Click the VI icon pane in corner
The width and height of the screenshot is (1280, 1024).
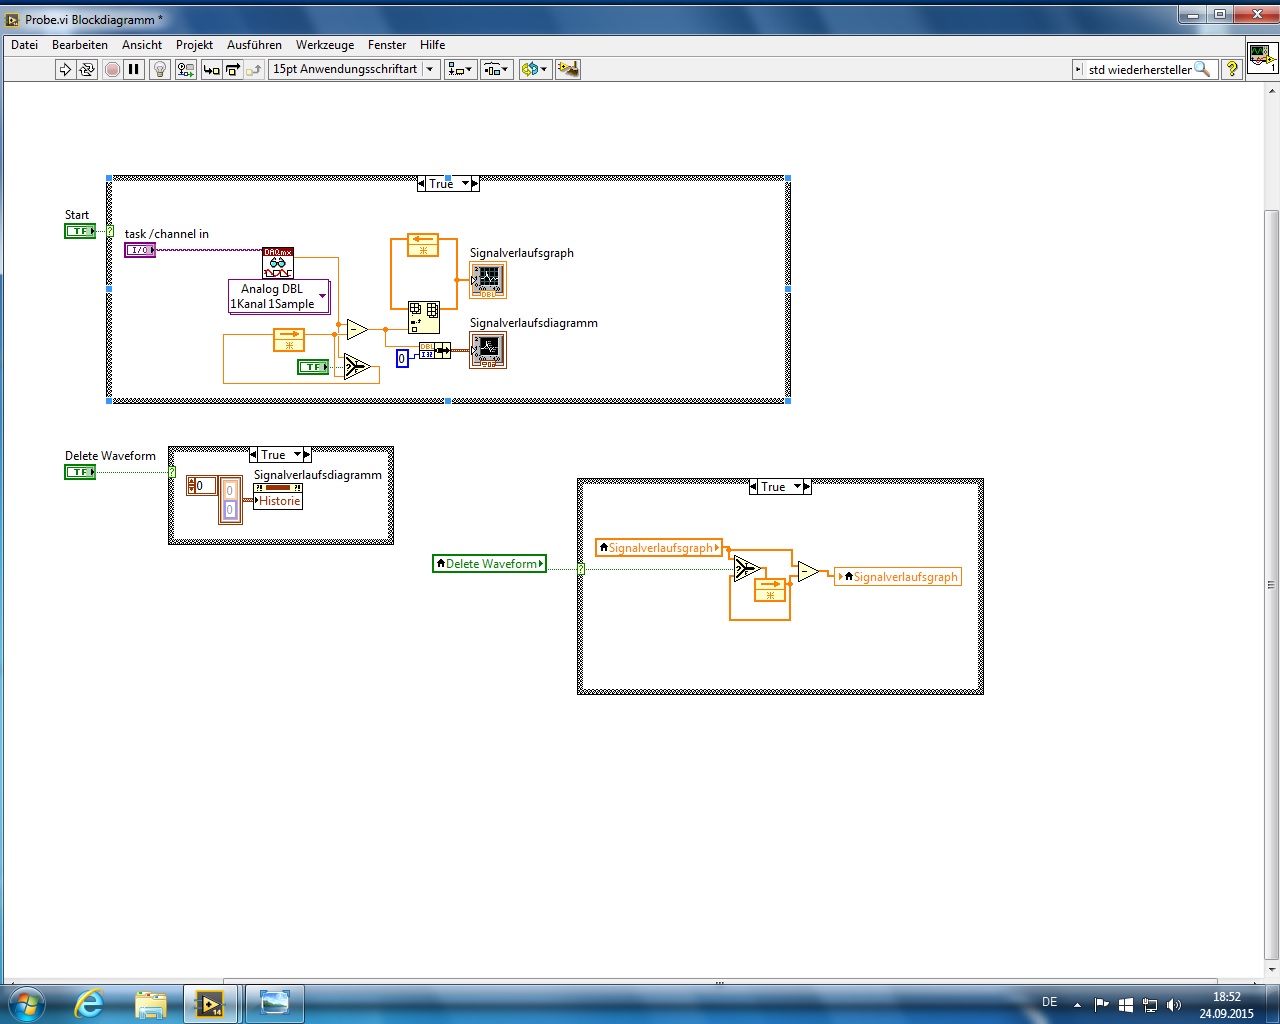pyautogui.click(x=1262, y=56)
